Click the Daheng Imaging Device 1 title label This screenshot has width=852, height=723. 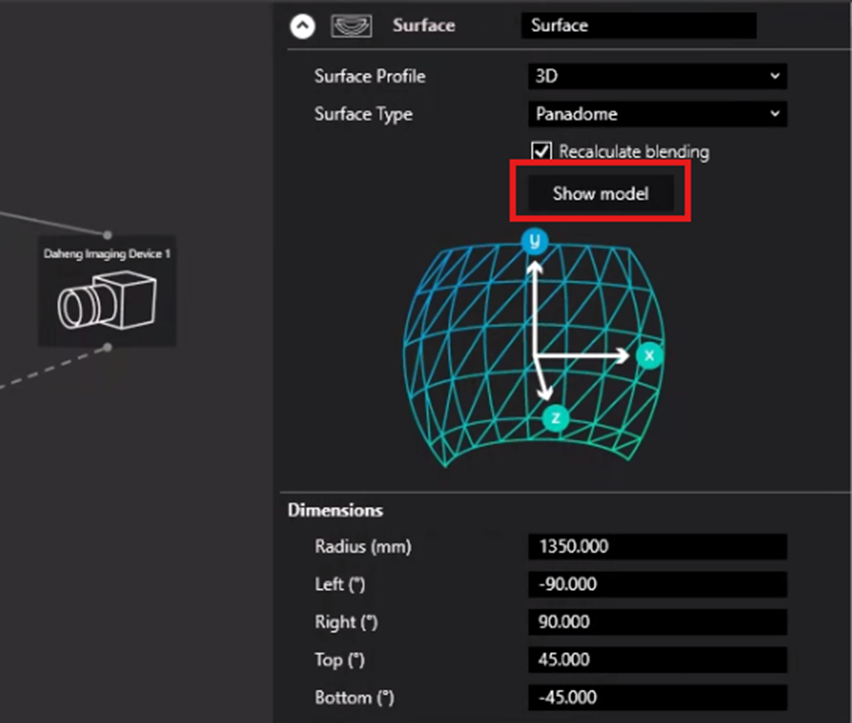click(x=107, y=254)
